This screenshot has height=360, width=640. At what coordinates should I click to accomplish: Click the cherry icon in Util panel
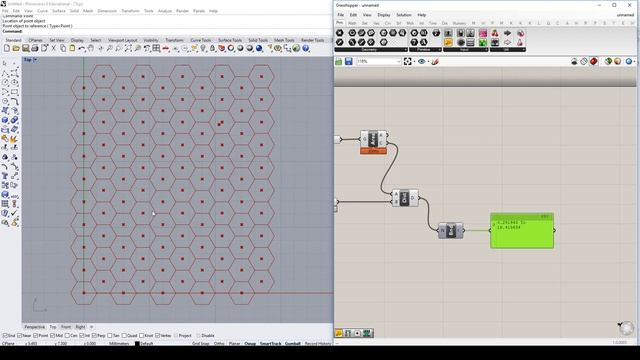(495, 33)
